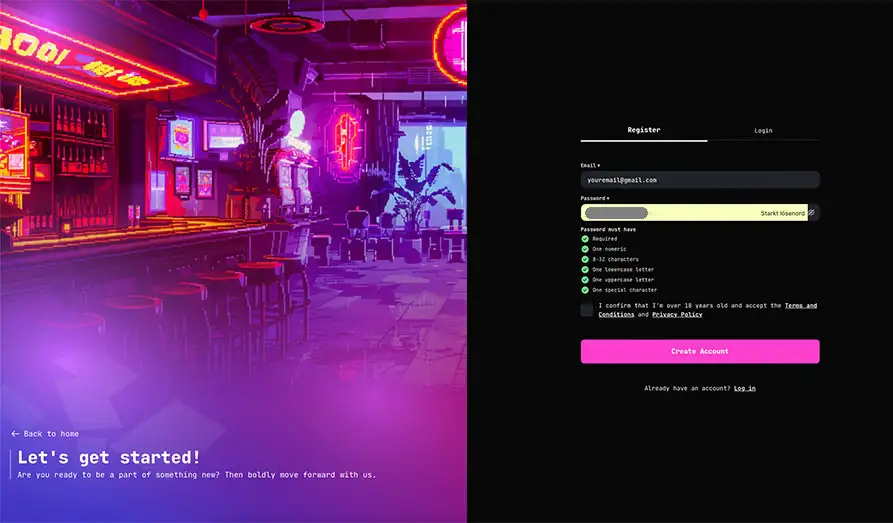The width and height of the screenshot is (893, 523).
Task: Click the check icon for 8-32 characters
Action: (585, 259)
